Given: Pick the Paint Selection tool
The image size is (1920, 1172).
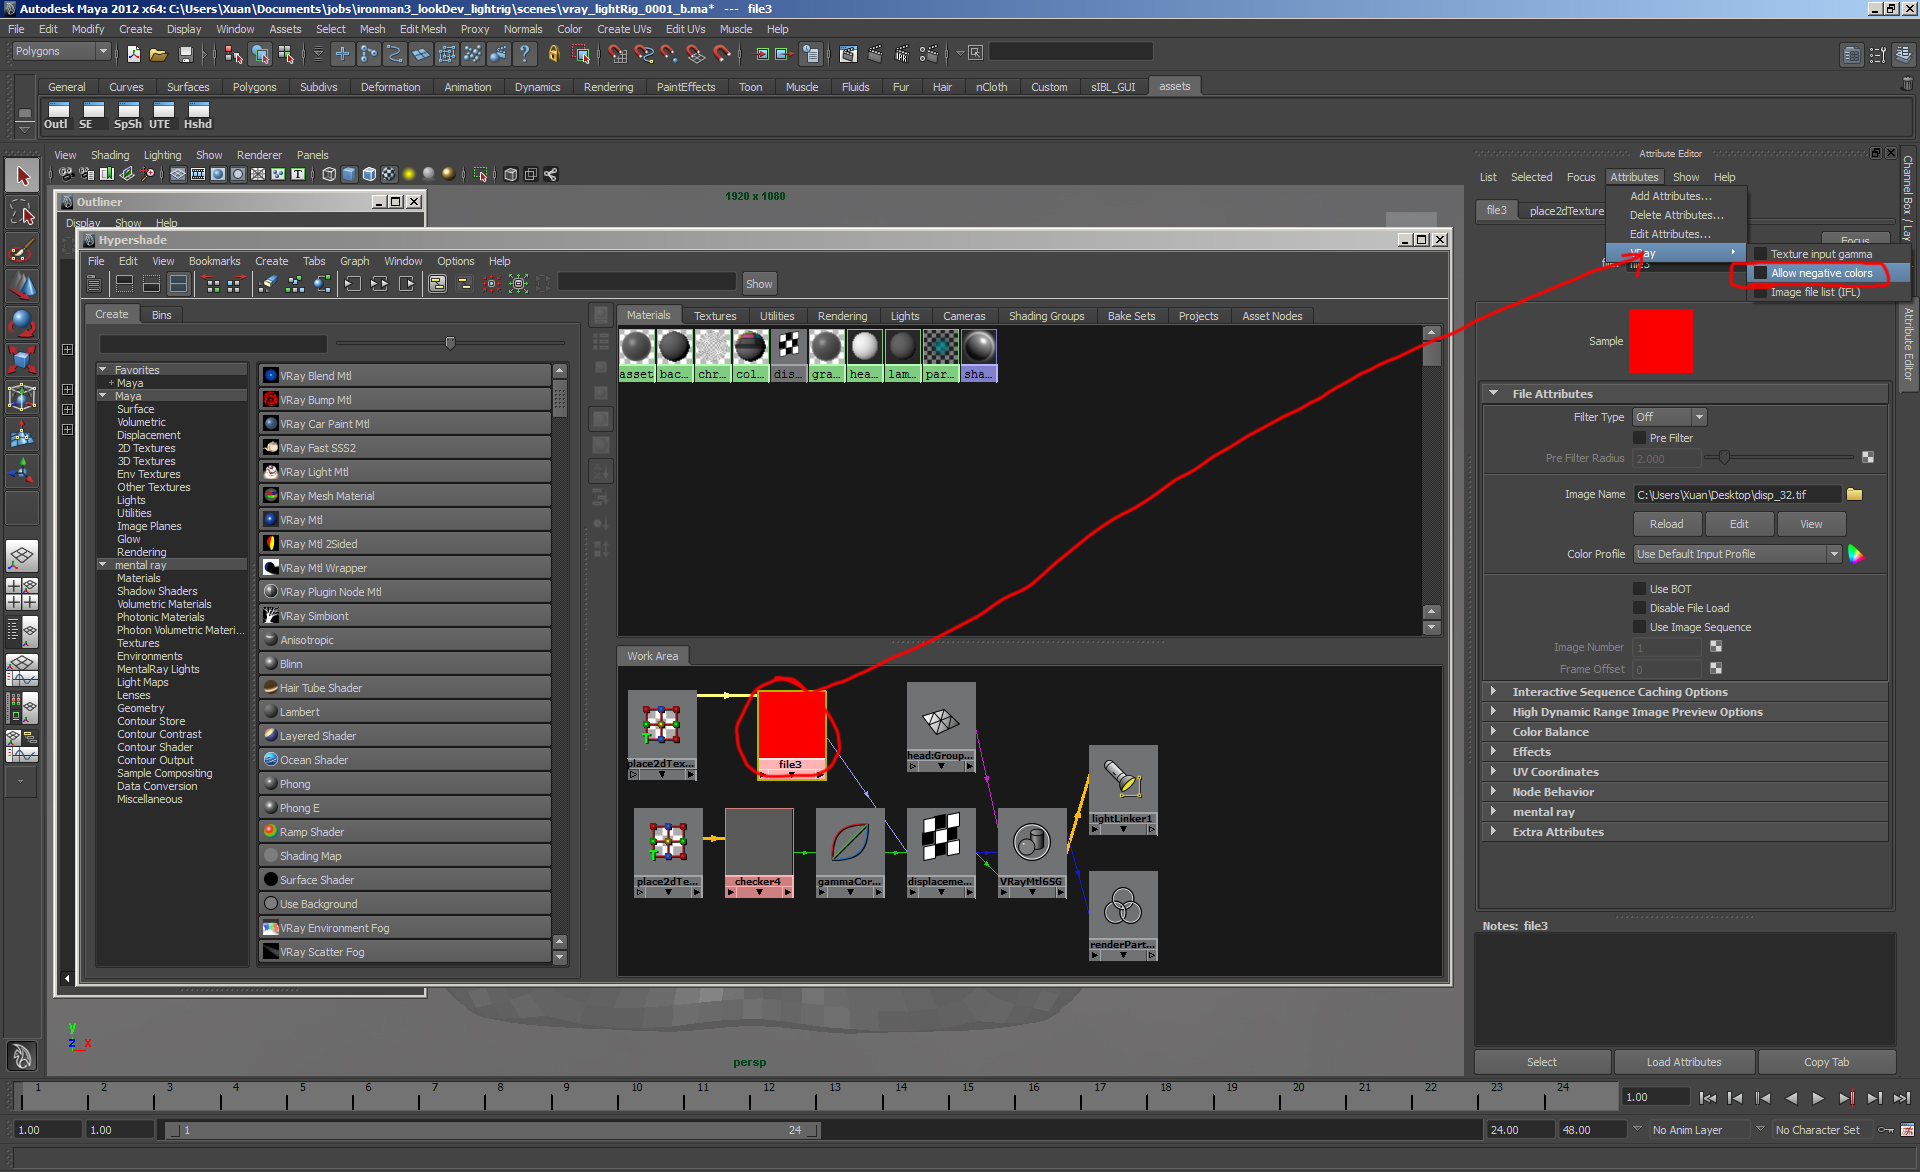Looking at the screenshot, I should click(x=22, y=249).
